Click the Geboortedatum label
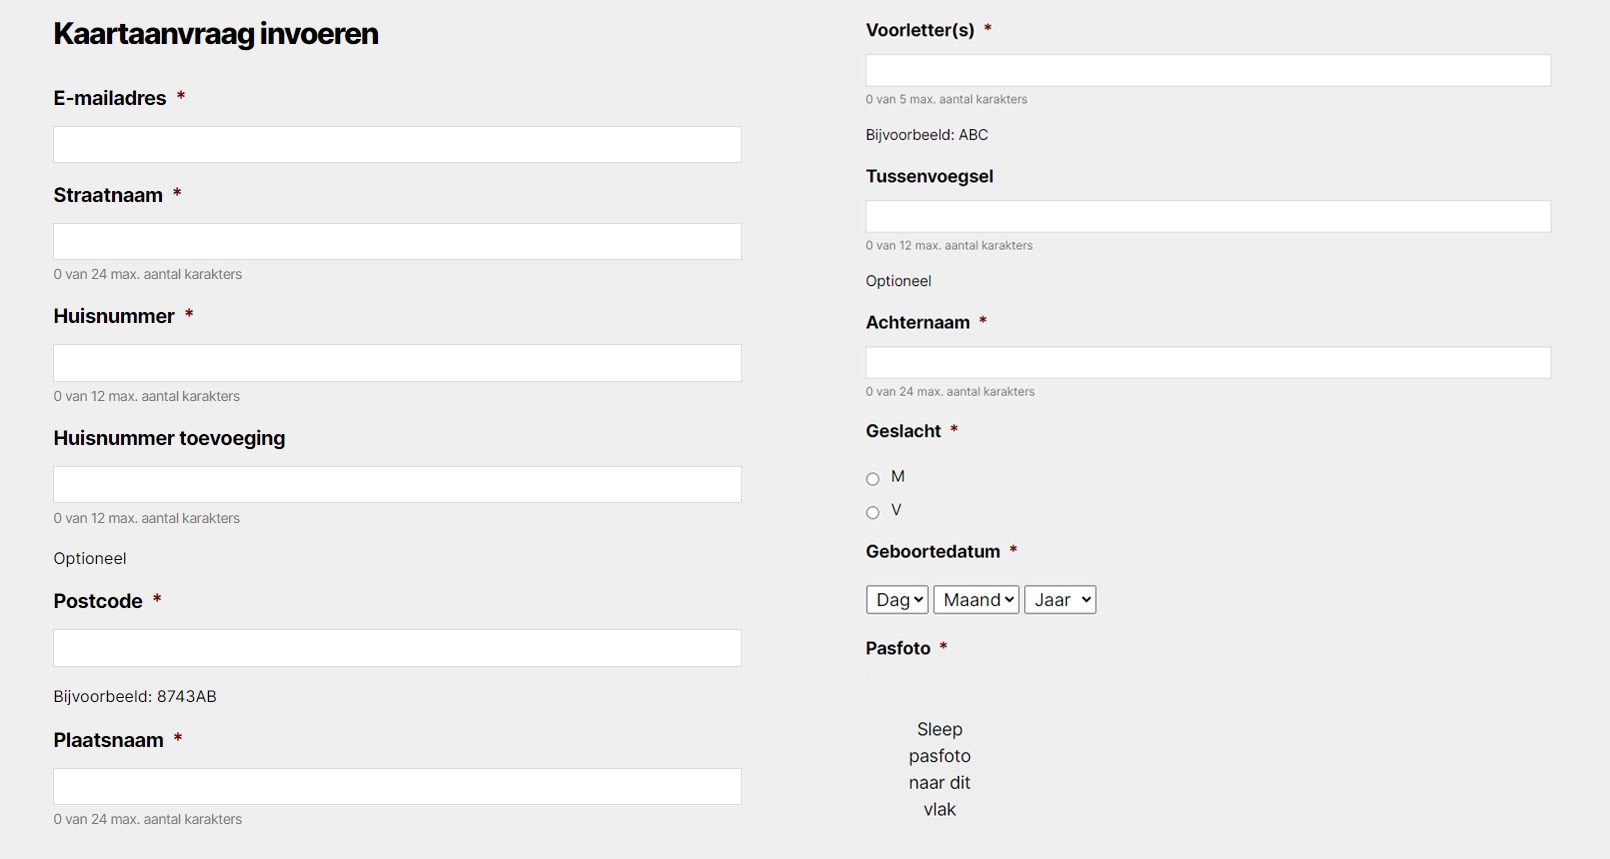Viewport: 1610px width, 859px height. click(x=932, y=552)
